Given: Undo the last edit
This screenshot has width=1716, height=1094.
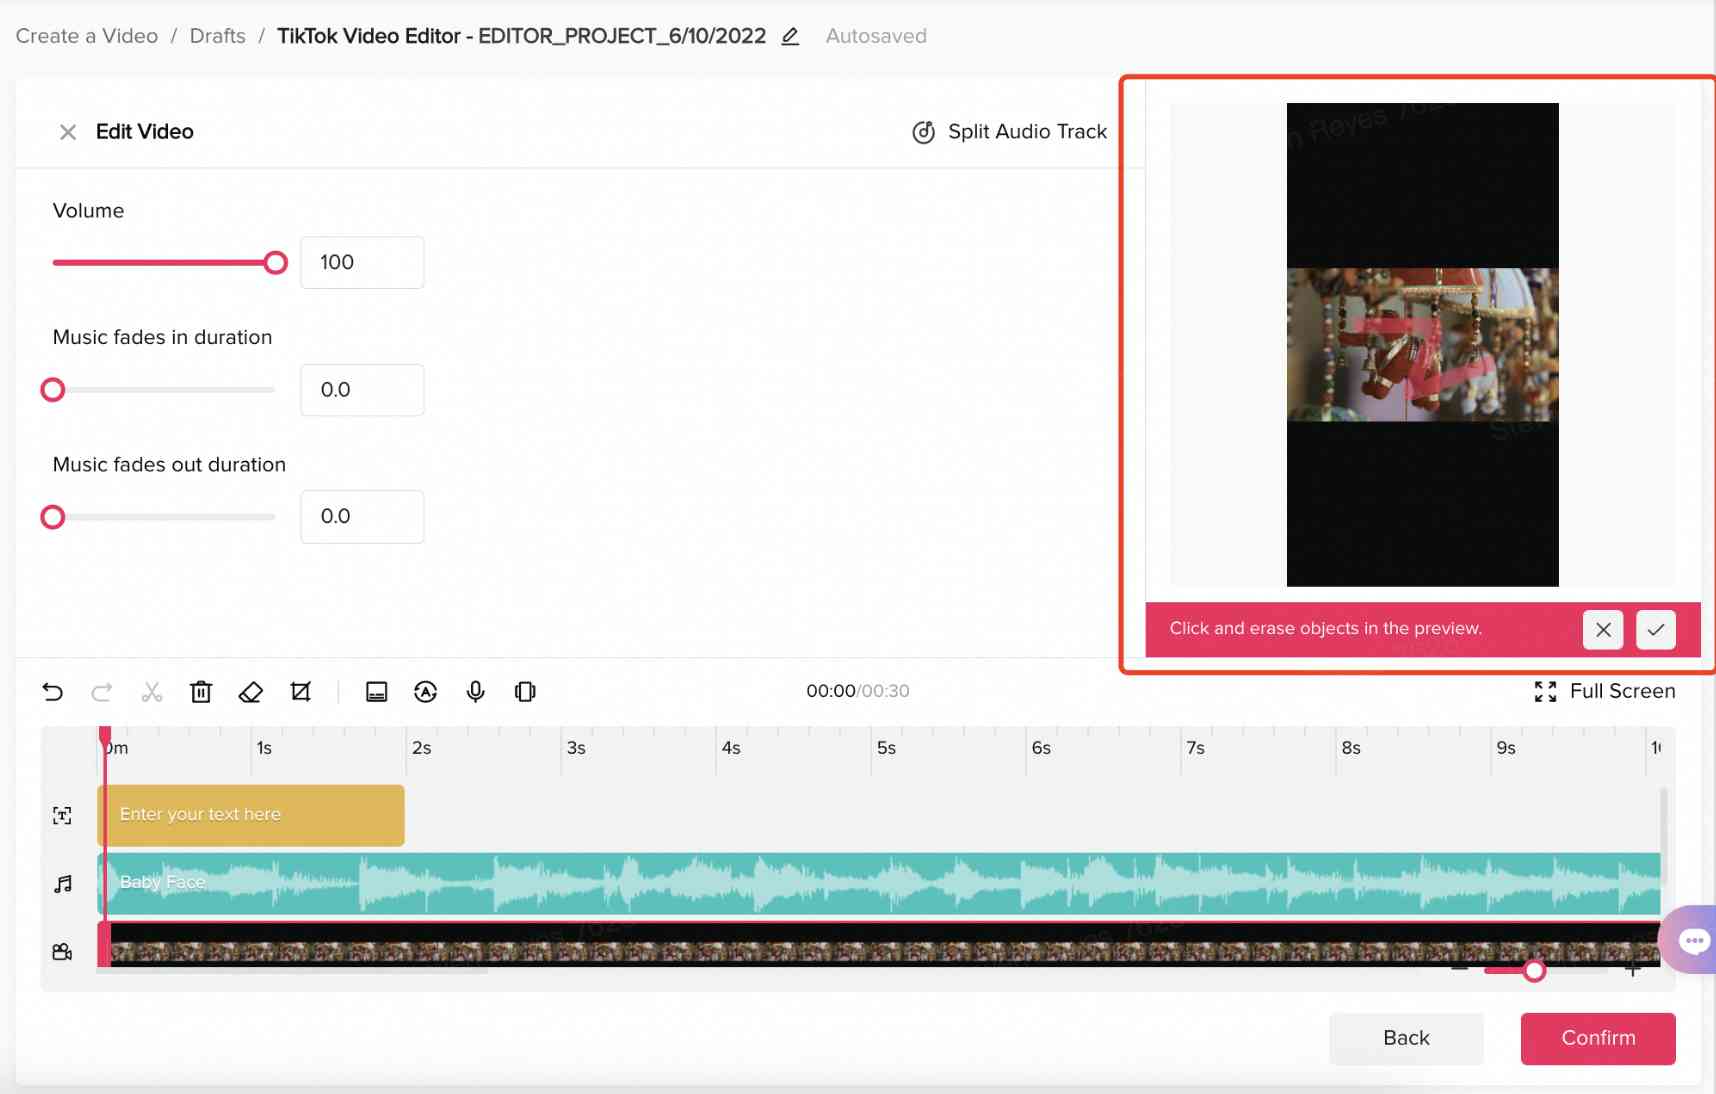Looking at the screenshot, I should [x=52, y=691].
